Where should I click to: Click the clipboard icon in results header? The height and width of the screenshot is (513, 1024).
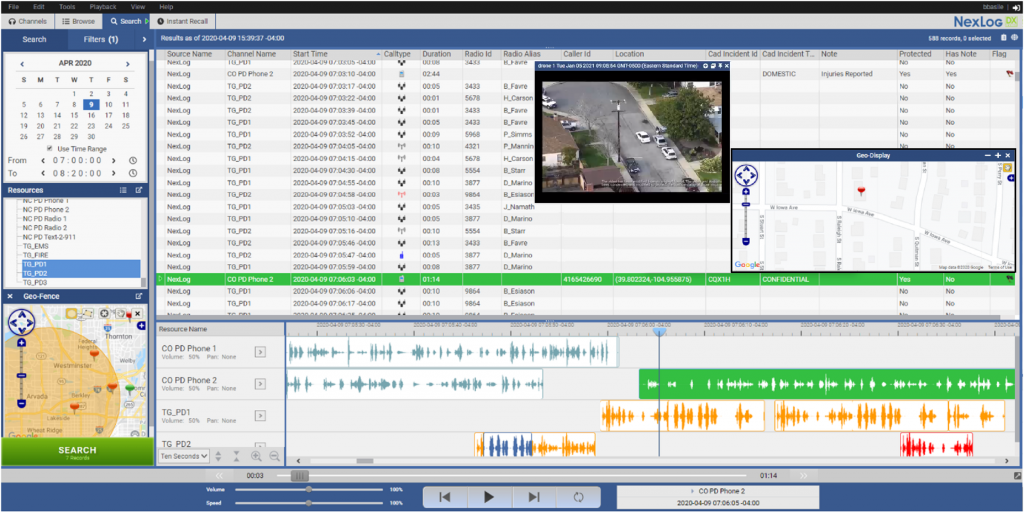[1004, 38]
